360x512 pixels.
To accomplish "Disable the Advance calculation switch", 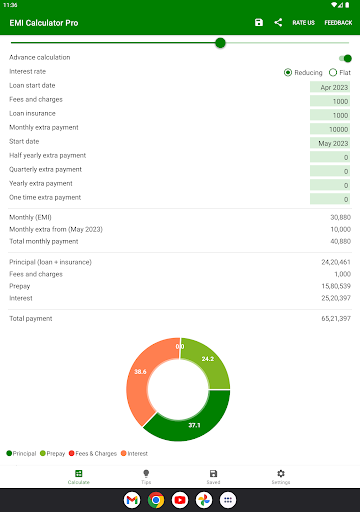I will (345, 58).
